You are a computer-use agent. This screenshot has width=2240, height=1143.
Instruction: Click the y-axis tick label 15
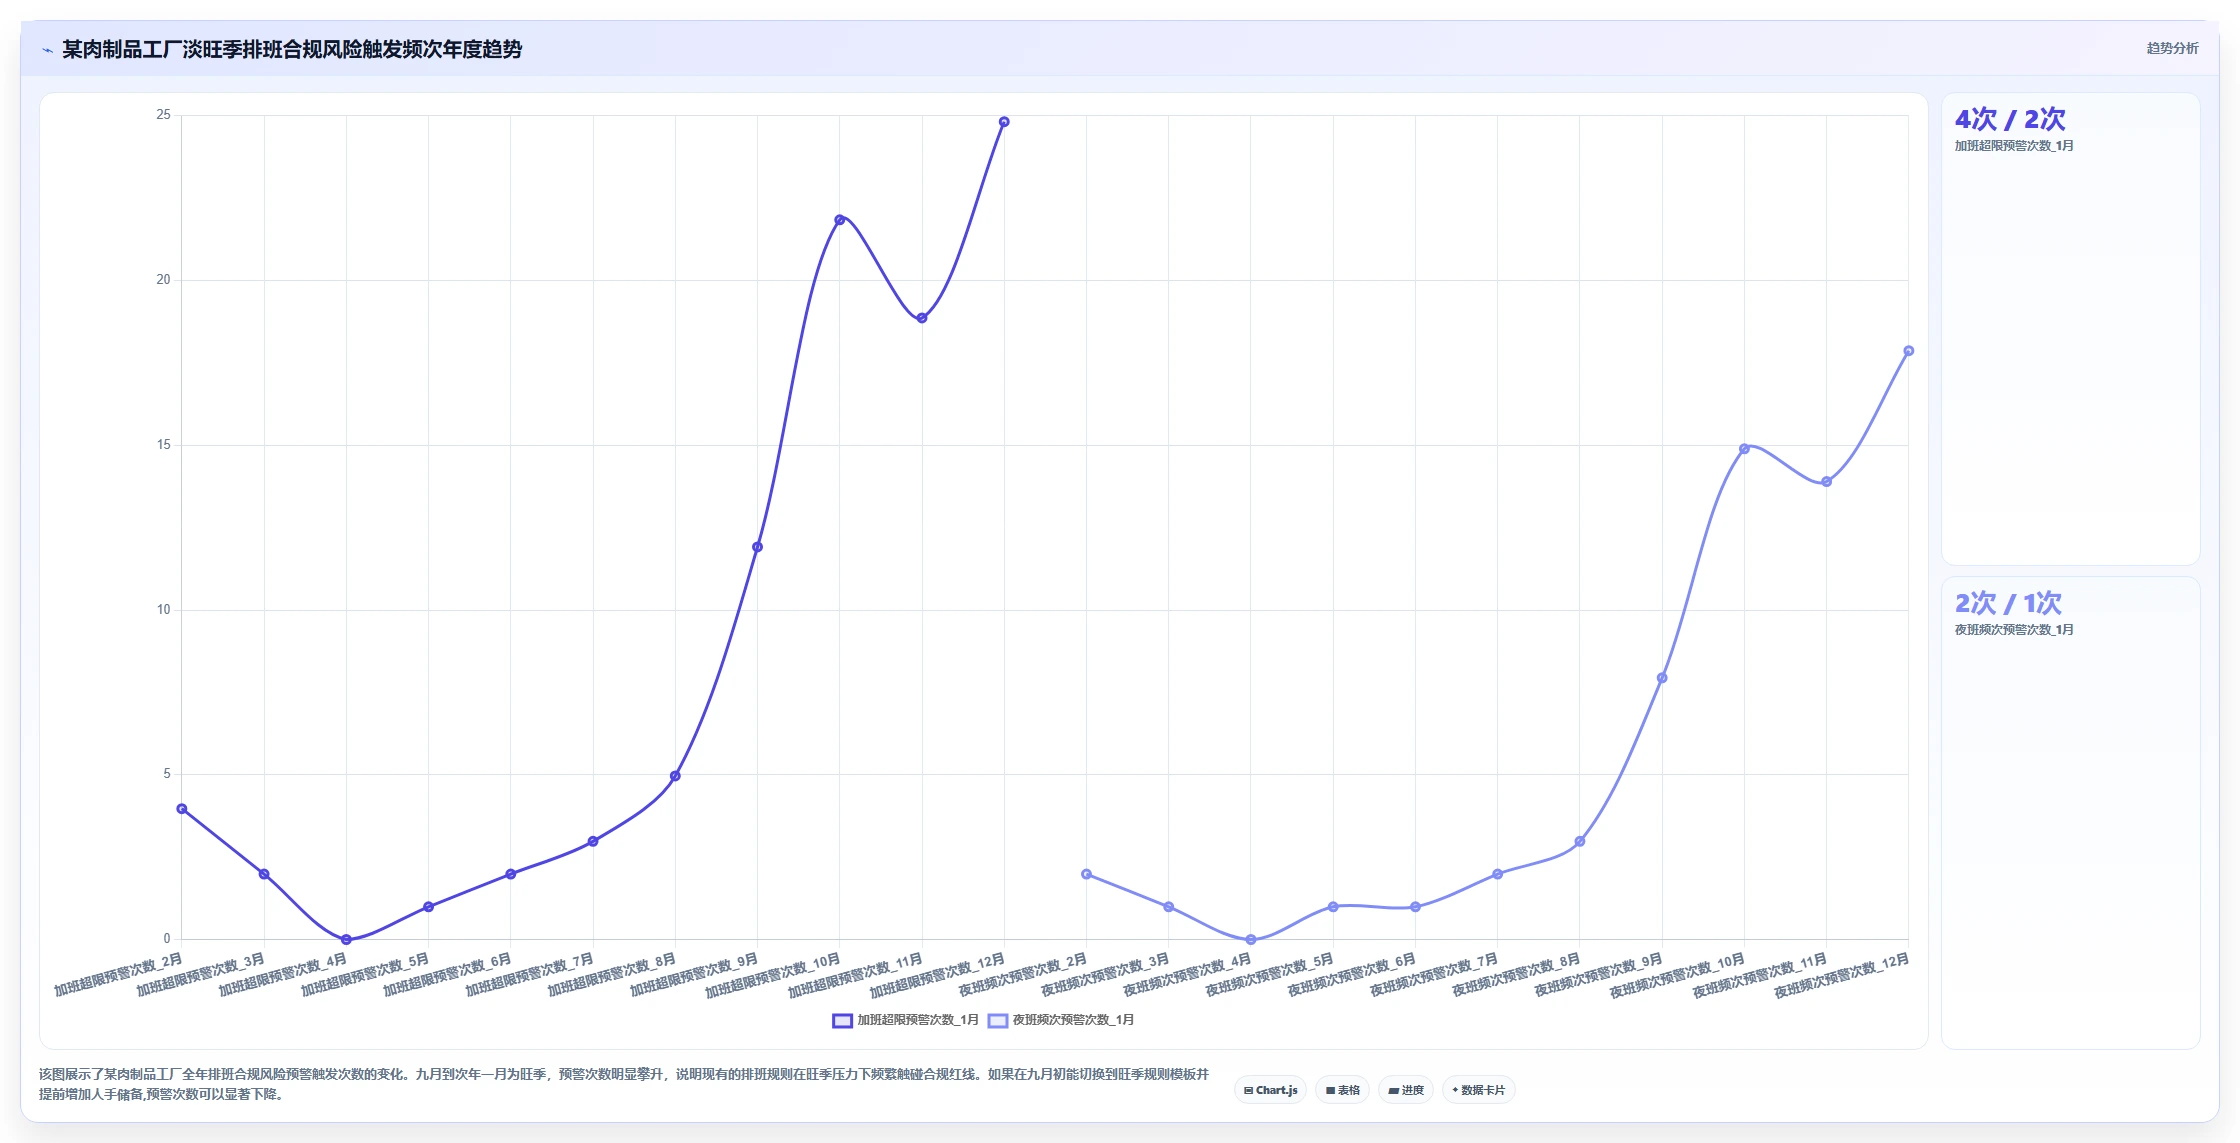163,445
